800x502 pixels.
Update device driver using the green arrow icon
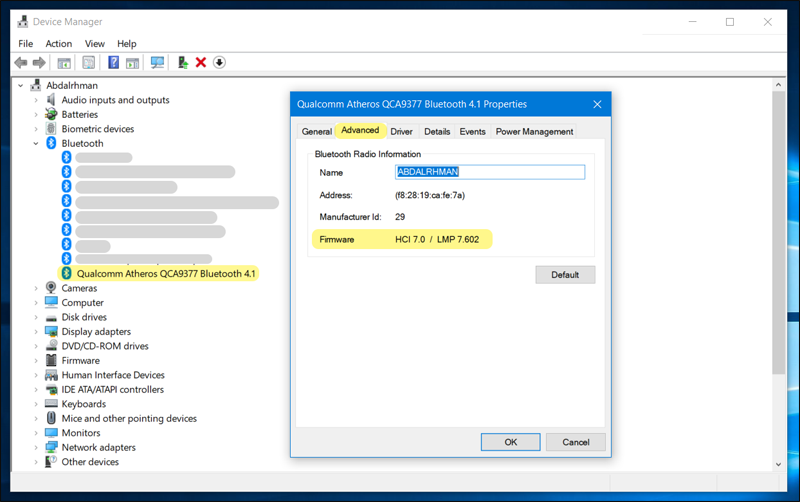(x=183, y=62)
